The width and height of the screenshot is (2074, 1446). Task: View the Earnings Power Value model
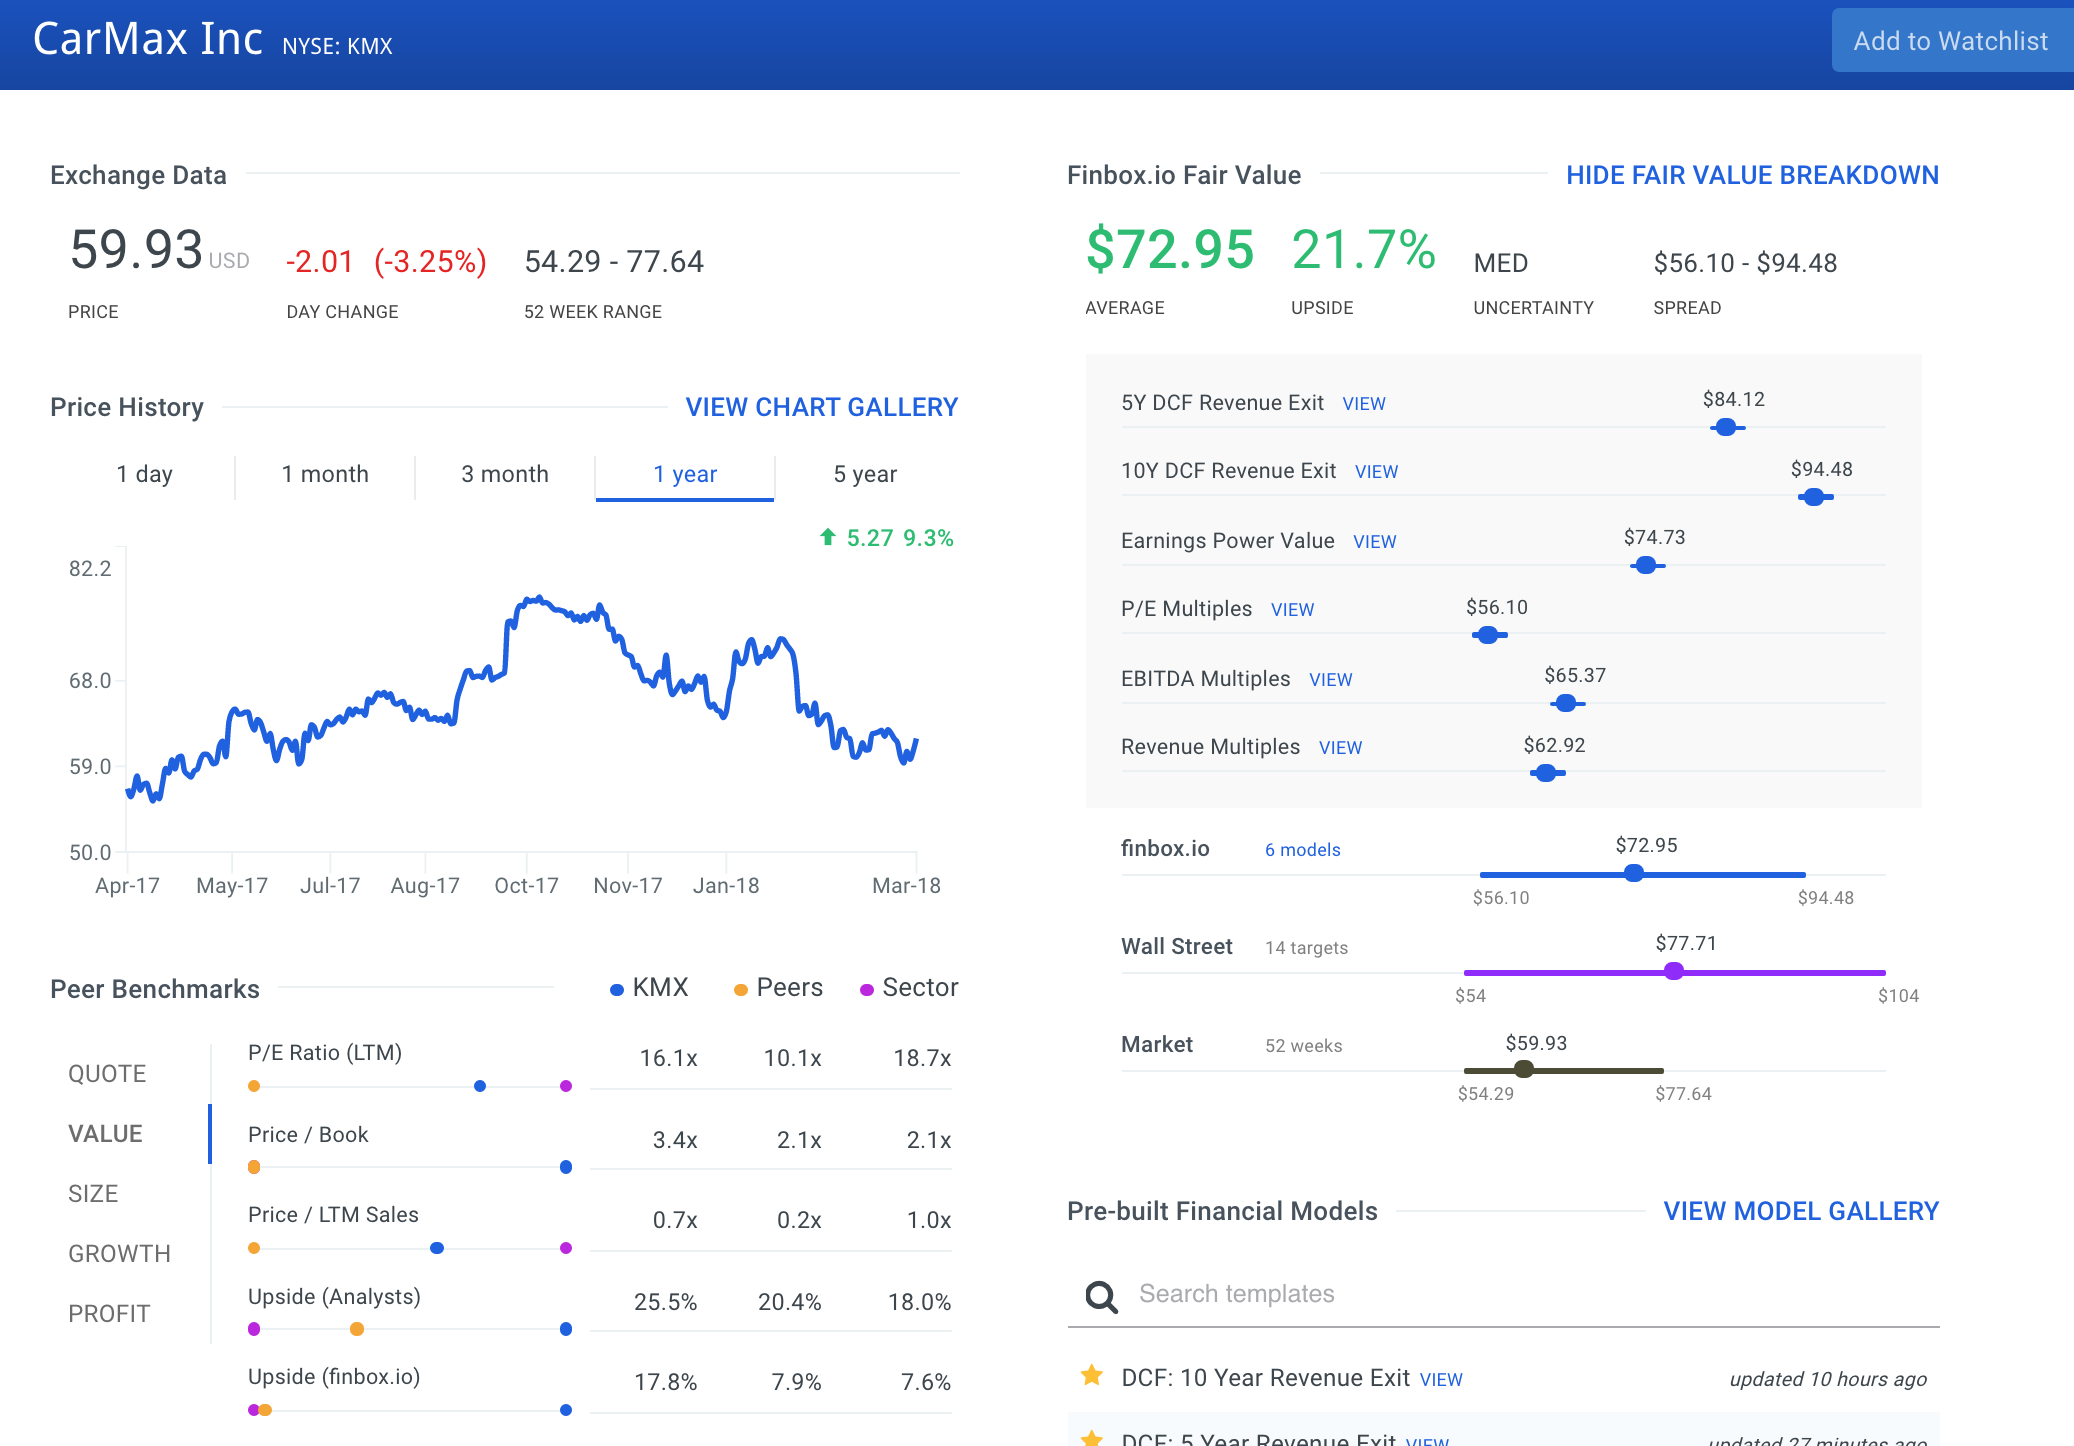click(x=1374, y=542)
